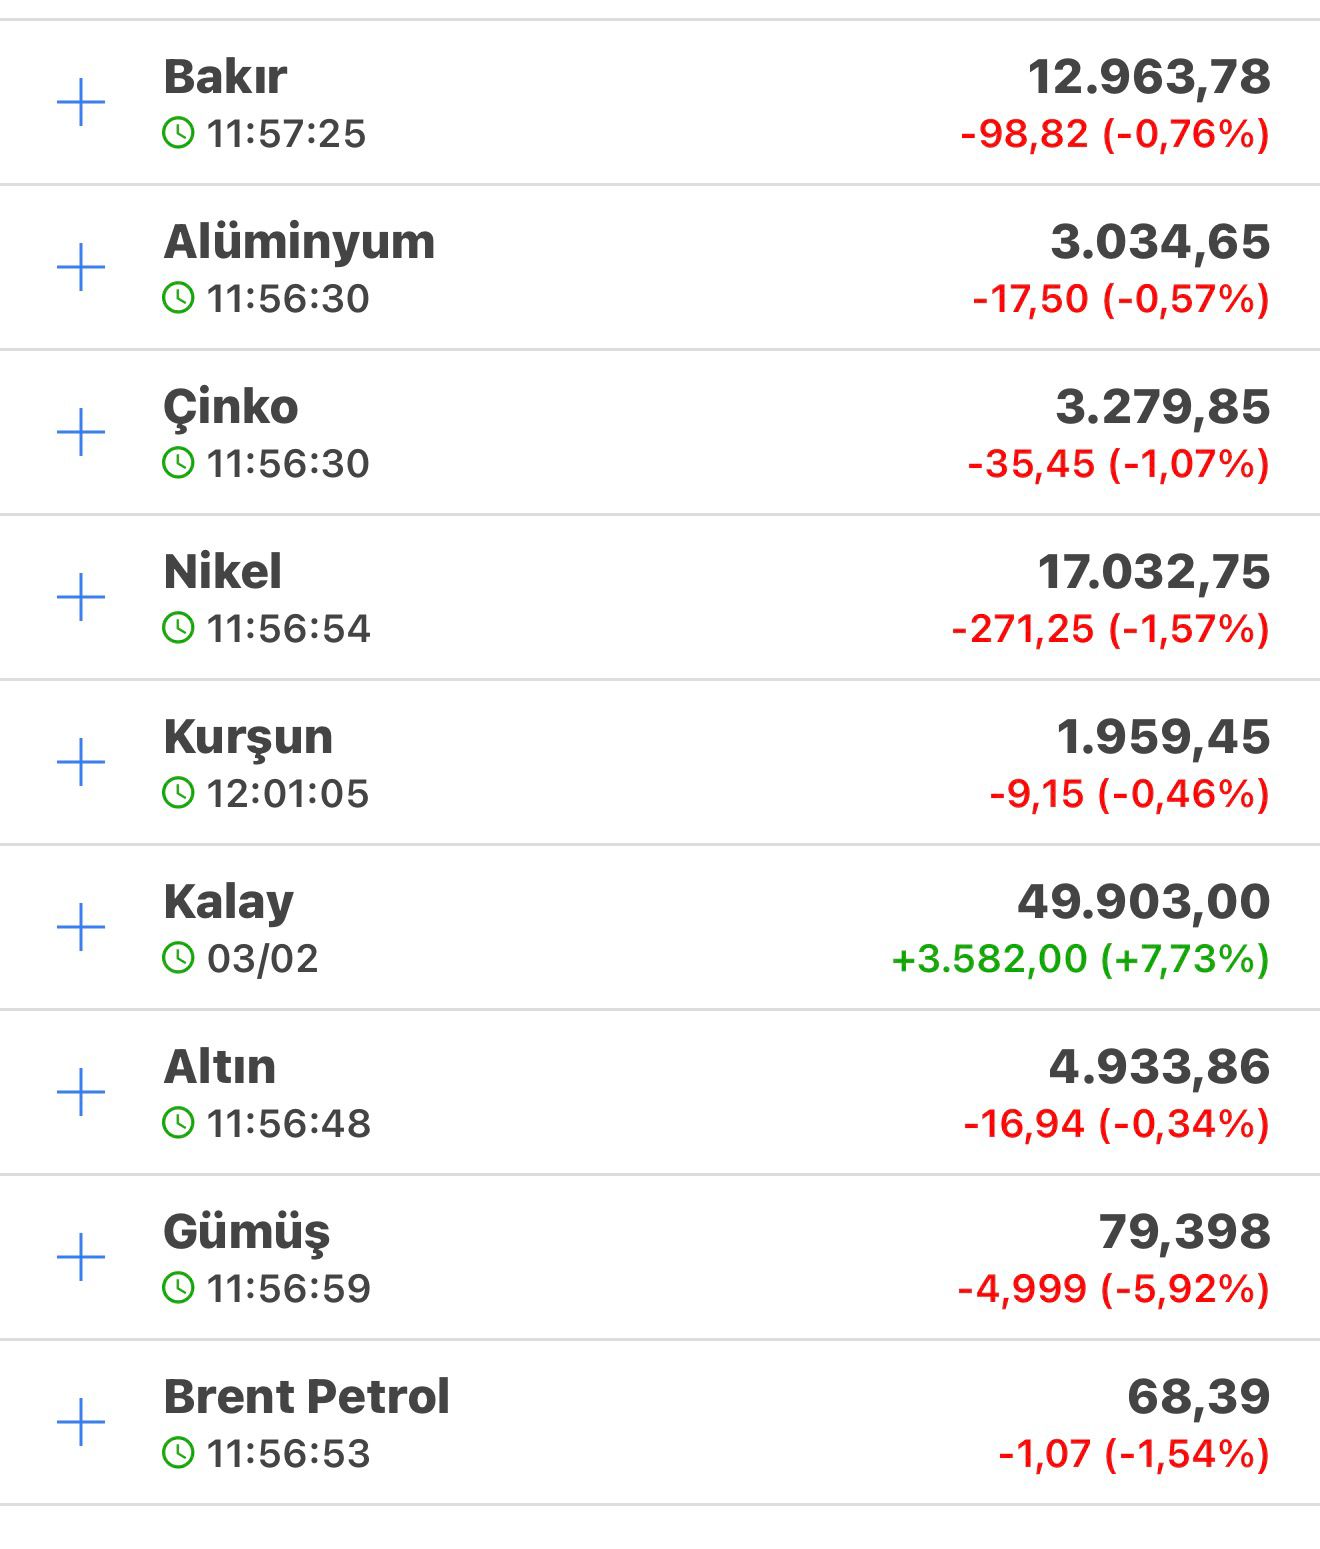Click the plus icon beside Gümüş
Image resolution: width=1320 pixels, height=1549 pixels.
click(81, 1257)
